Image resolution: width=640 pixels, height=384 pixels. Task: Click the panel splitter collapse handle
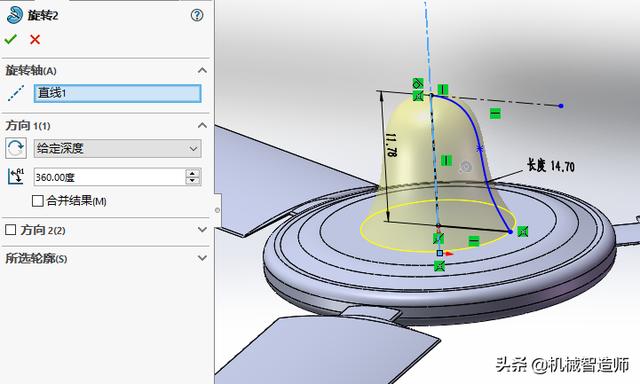[217, 210]
